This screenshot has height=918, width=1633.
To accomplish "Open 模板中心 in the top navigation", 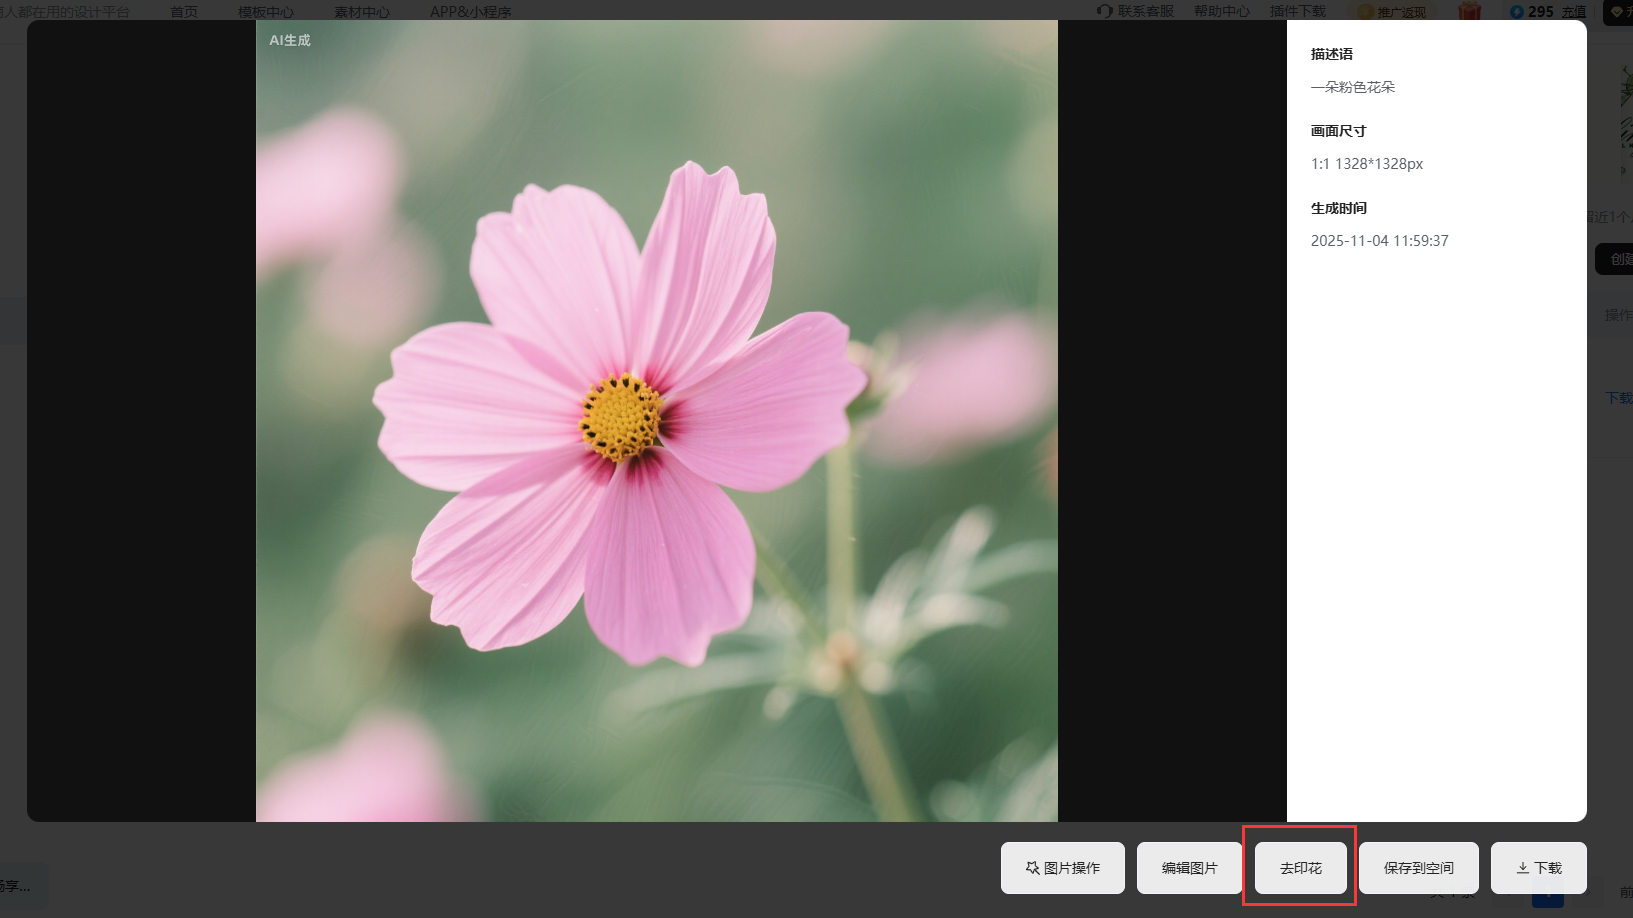I will (266, 12).
